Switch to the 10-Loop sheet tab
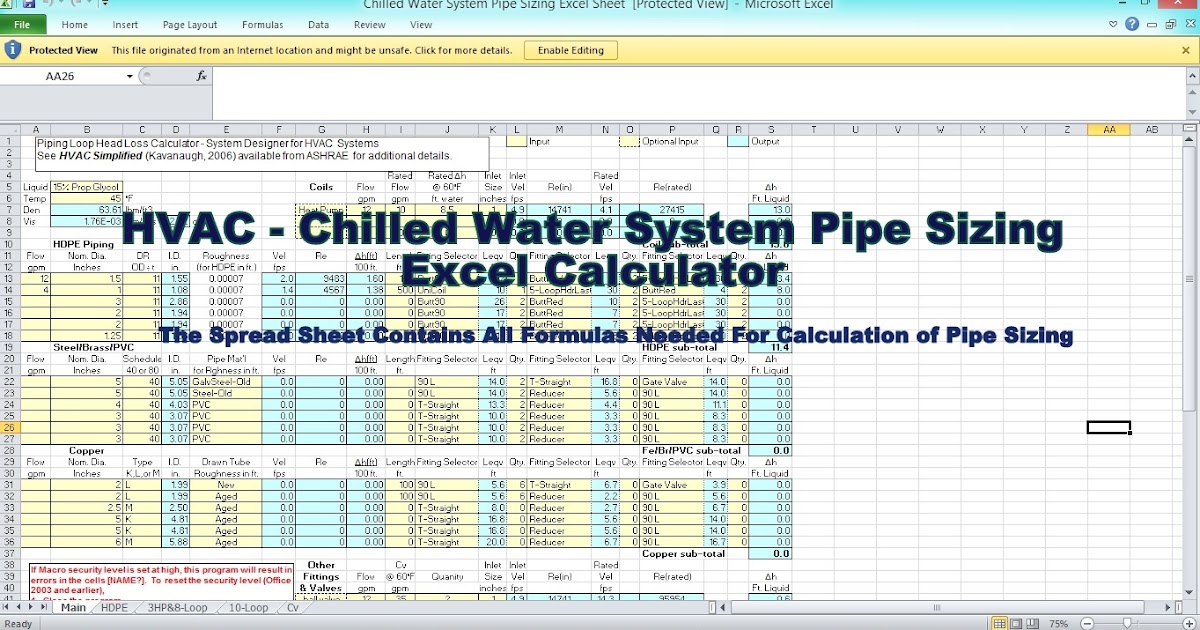The width and height of the screenshot is (1200, 630). click(x=248, y=607)
